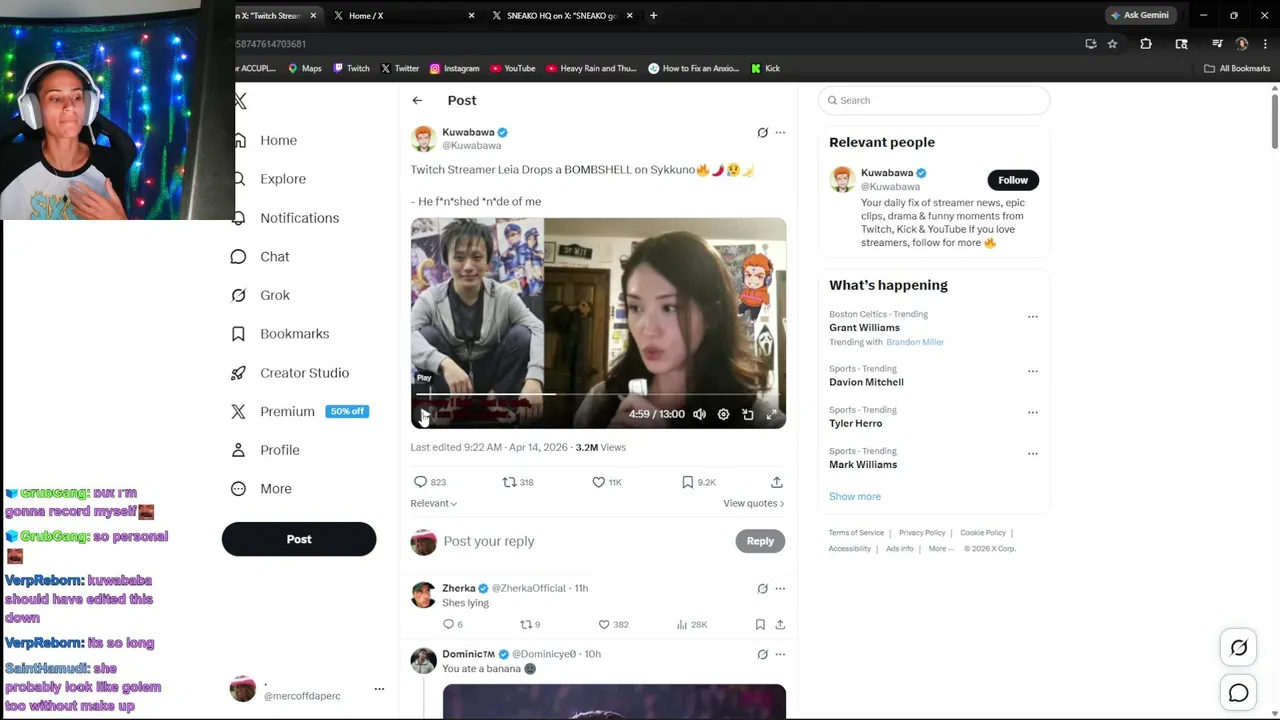This screenshot has height=720, width=1280.
Task: View analytics on Zherka's reply (28K)
Action: pos(692,624)
